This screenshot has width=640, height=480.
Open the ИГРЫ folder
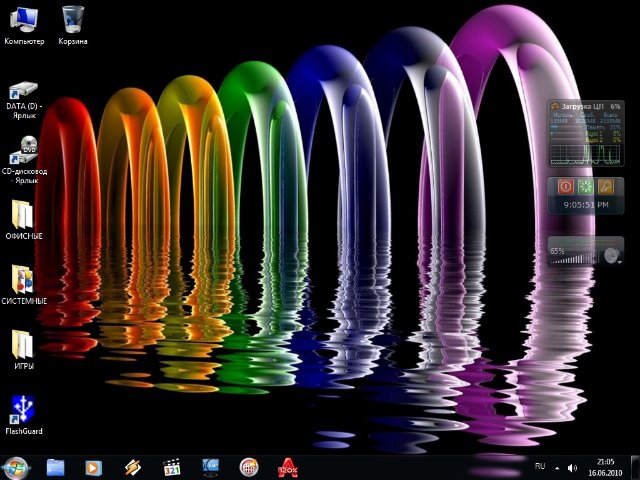(x=23, y=344)
